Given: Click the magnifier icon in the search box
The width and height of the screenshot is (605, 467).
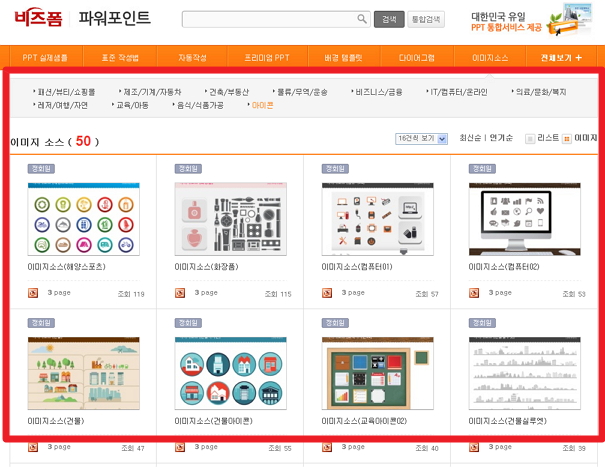Looking at the screenshot, I should (x=362, y=19).
